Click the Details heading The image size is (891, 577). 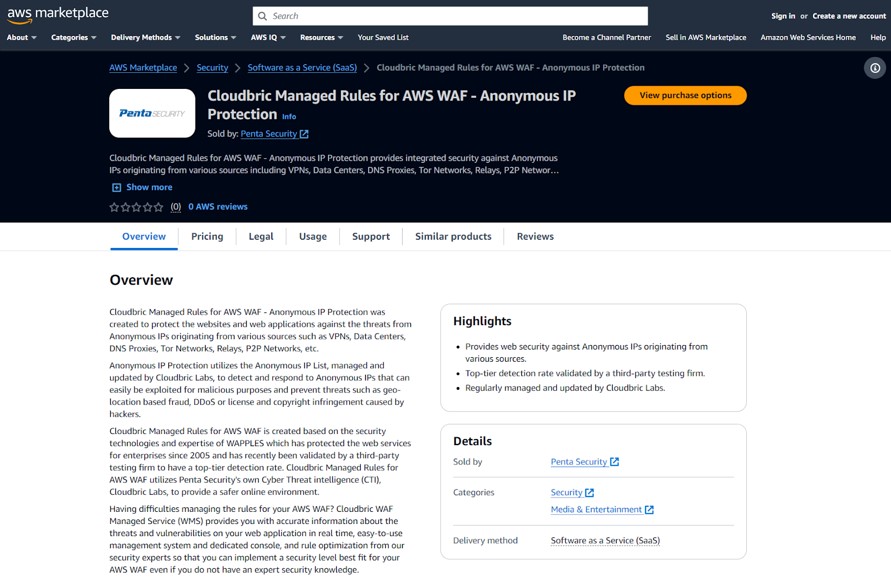[x=472, y=441]
